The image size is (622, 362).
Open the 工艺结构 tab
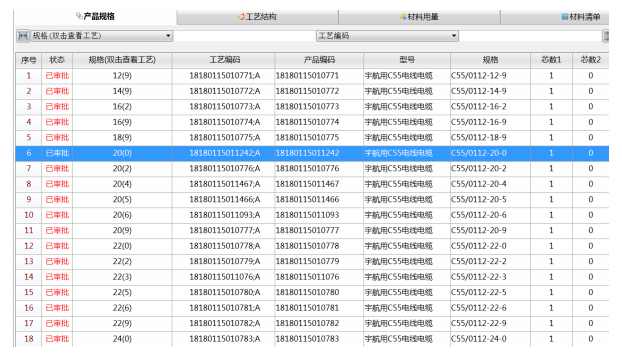point(257,17)
